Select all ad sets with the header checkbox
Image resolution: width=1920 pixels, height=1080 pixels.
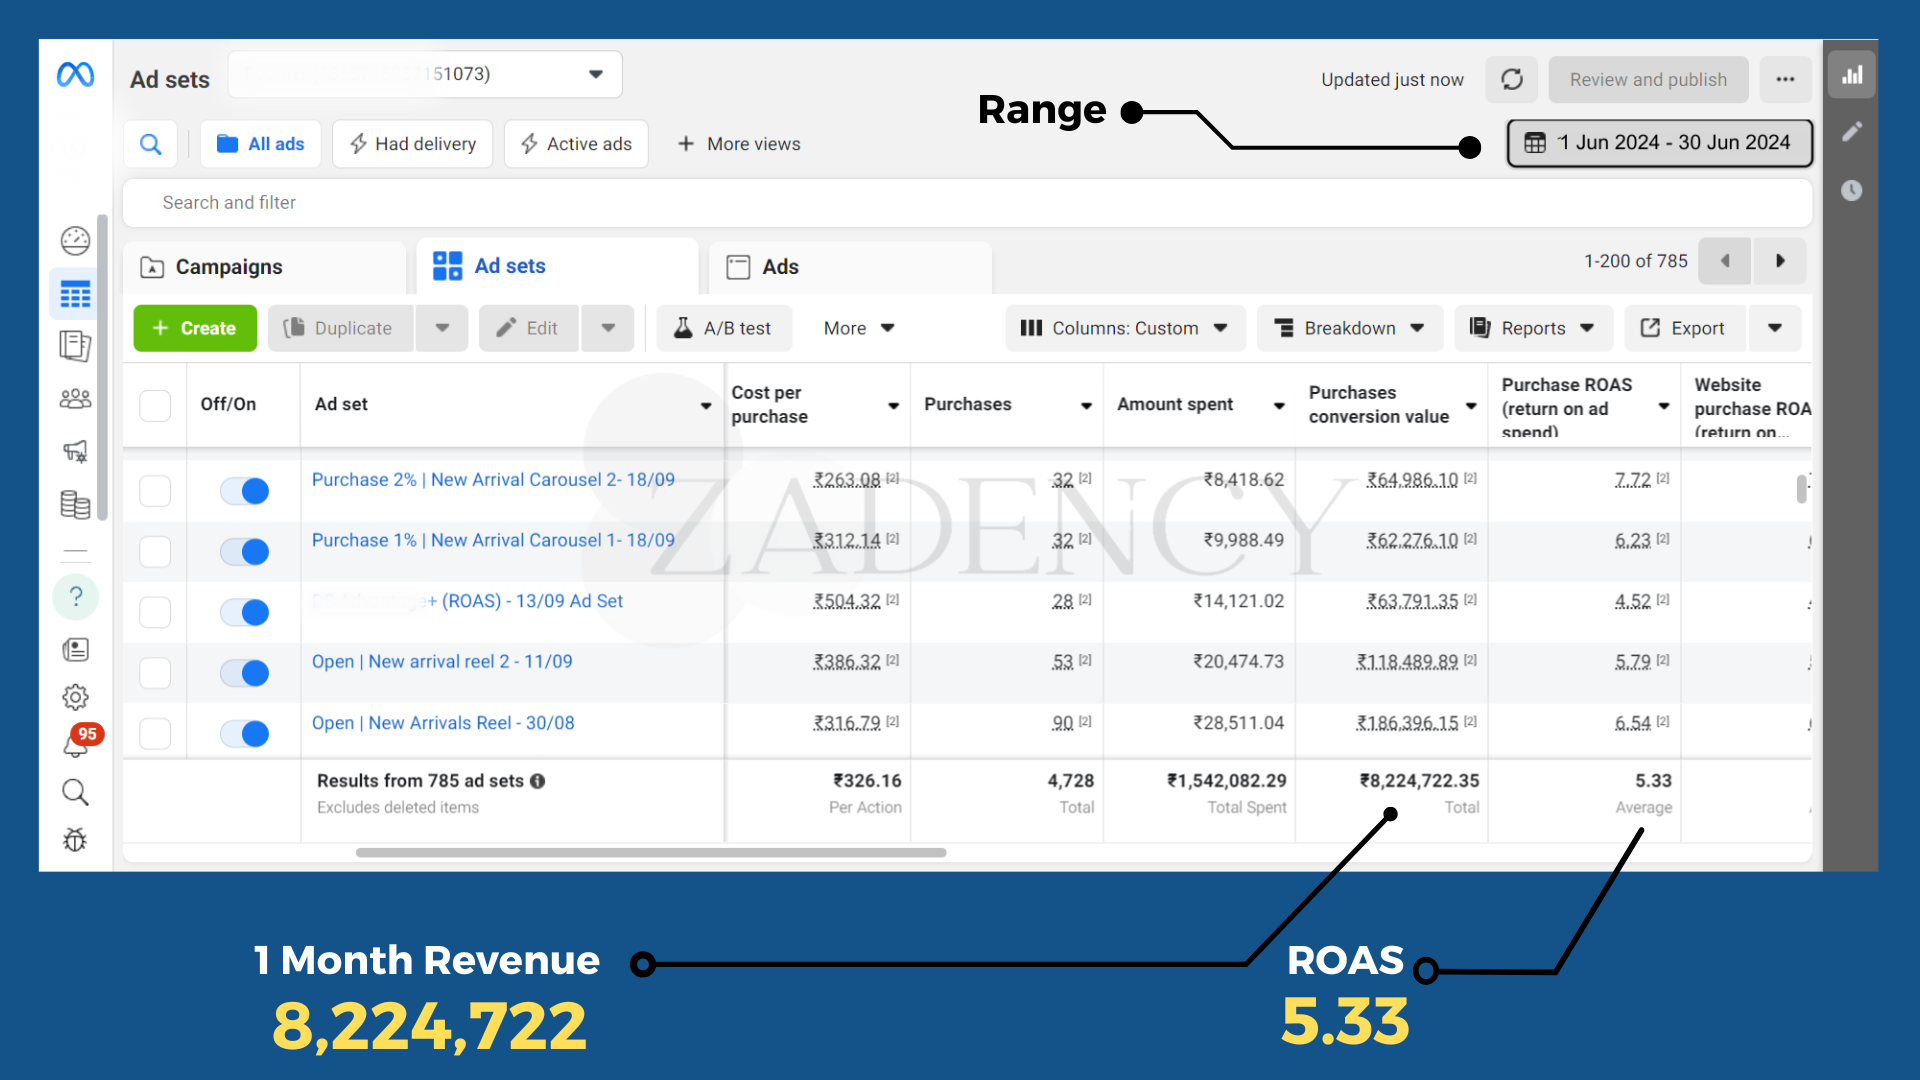(x=155, y=405)
